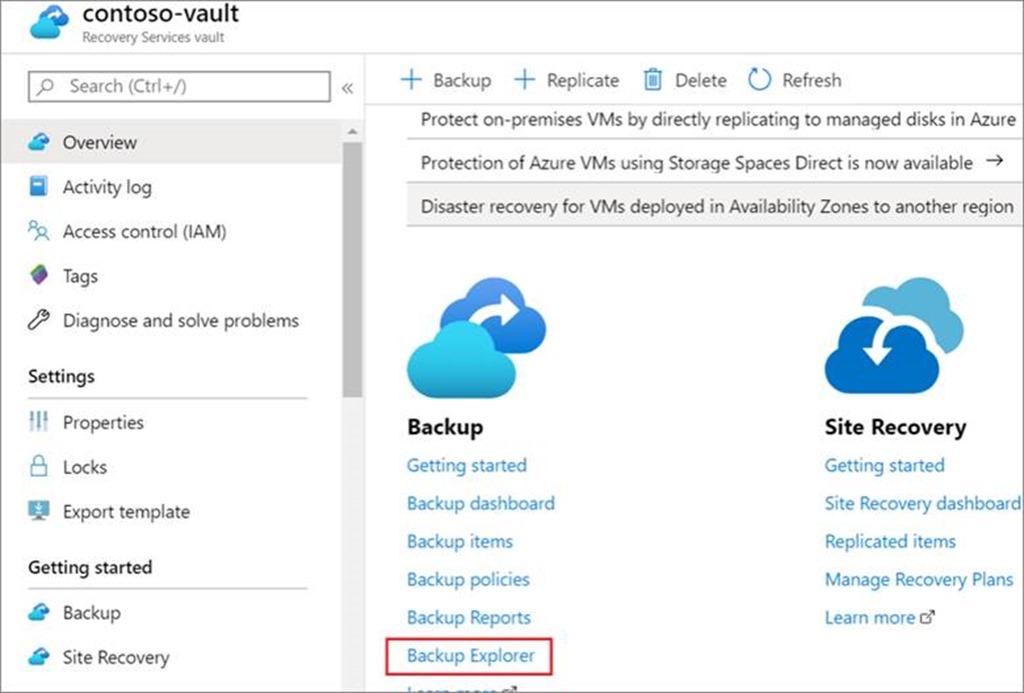Click the magnifier icon in search box
Screen dimensions: 1024x693
click(x=45, y=86)
